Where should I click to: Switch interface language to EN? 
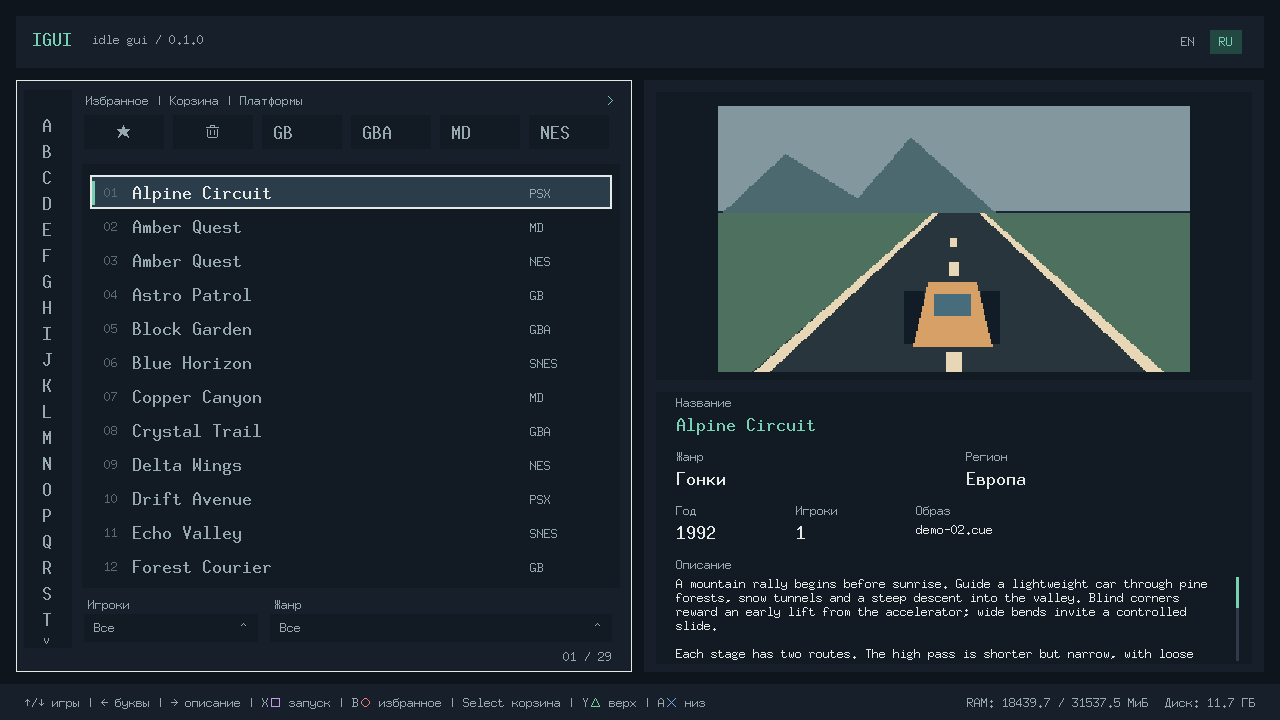coord(1187,42)
